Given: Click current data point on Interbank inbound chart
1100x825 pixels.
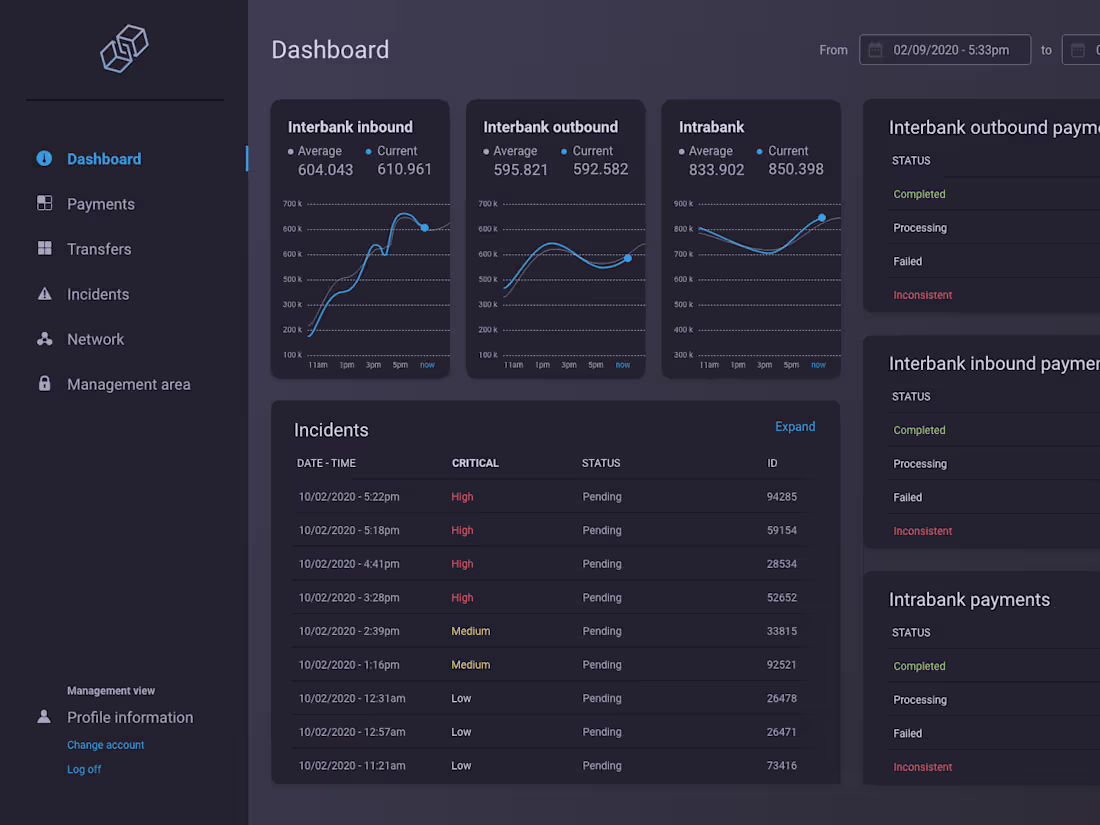Looking at the screenshot, I should tap(424, 227).
